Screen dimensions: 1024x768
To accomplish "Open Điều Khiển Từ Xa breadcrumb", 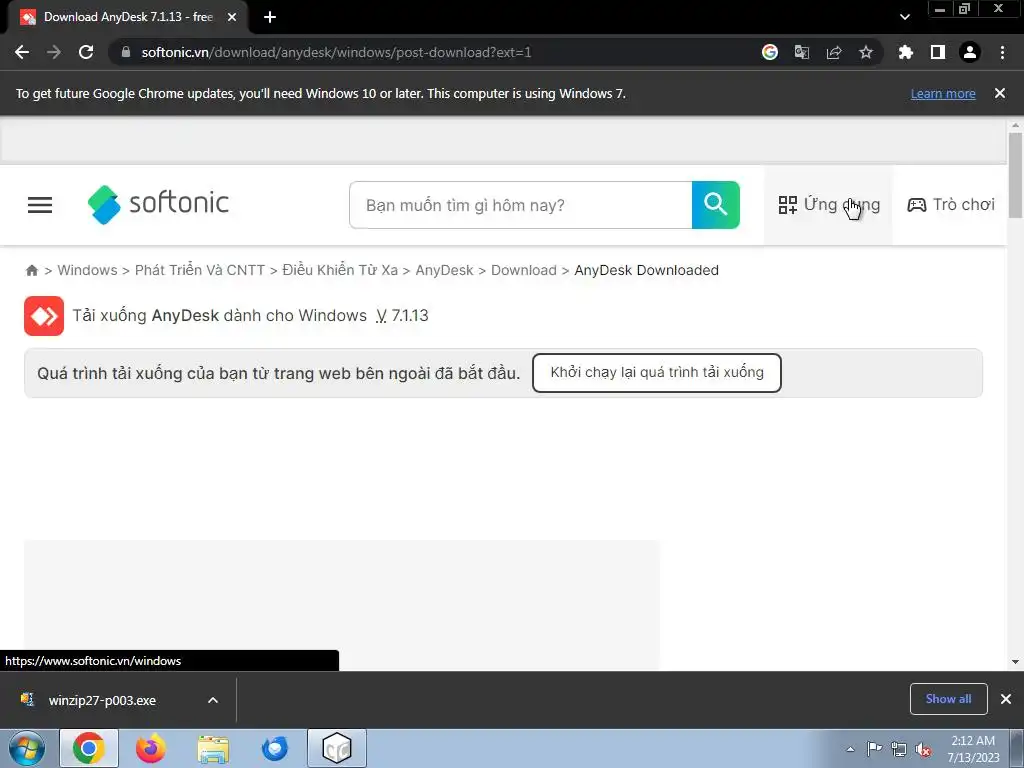I will 340,270.
